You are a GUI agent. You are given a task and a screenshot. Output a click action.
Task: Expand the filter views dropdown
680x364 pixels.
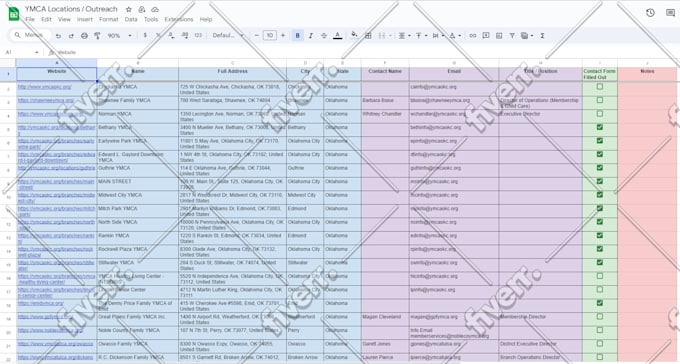coord(532,36)
